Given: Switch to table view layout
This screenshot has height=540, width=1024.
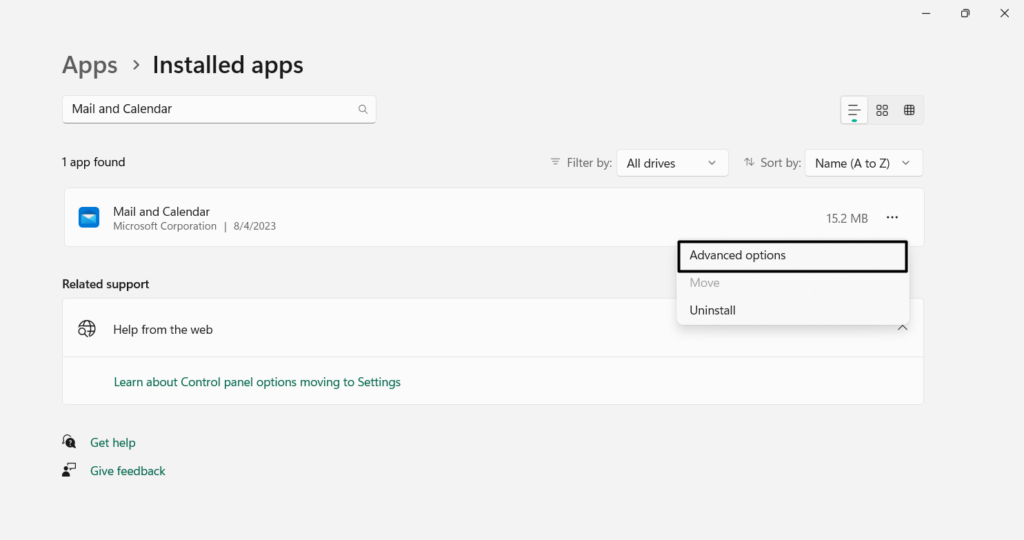Looking at the screenshot, I should click(x=909, y=110).
